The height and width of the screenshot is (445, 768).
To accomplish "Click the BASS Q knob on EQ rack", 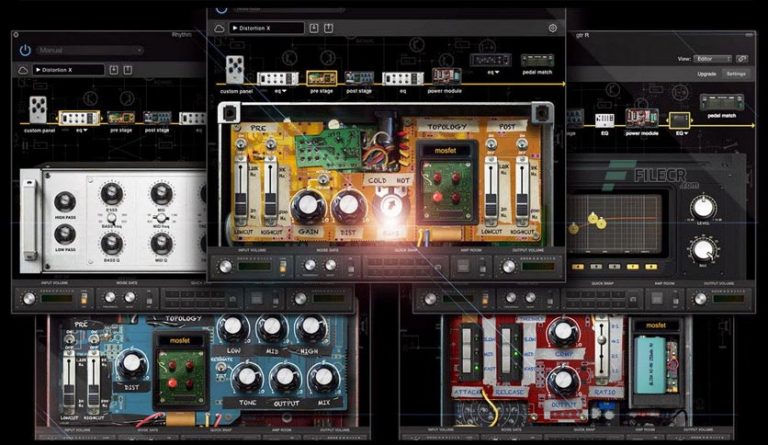I will (x=112, y=243).
